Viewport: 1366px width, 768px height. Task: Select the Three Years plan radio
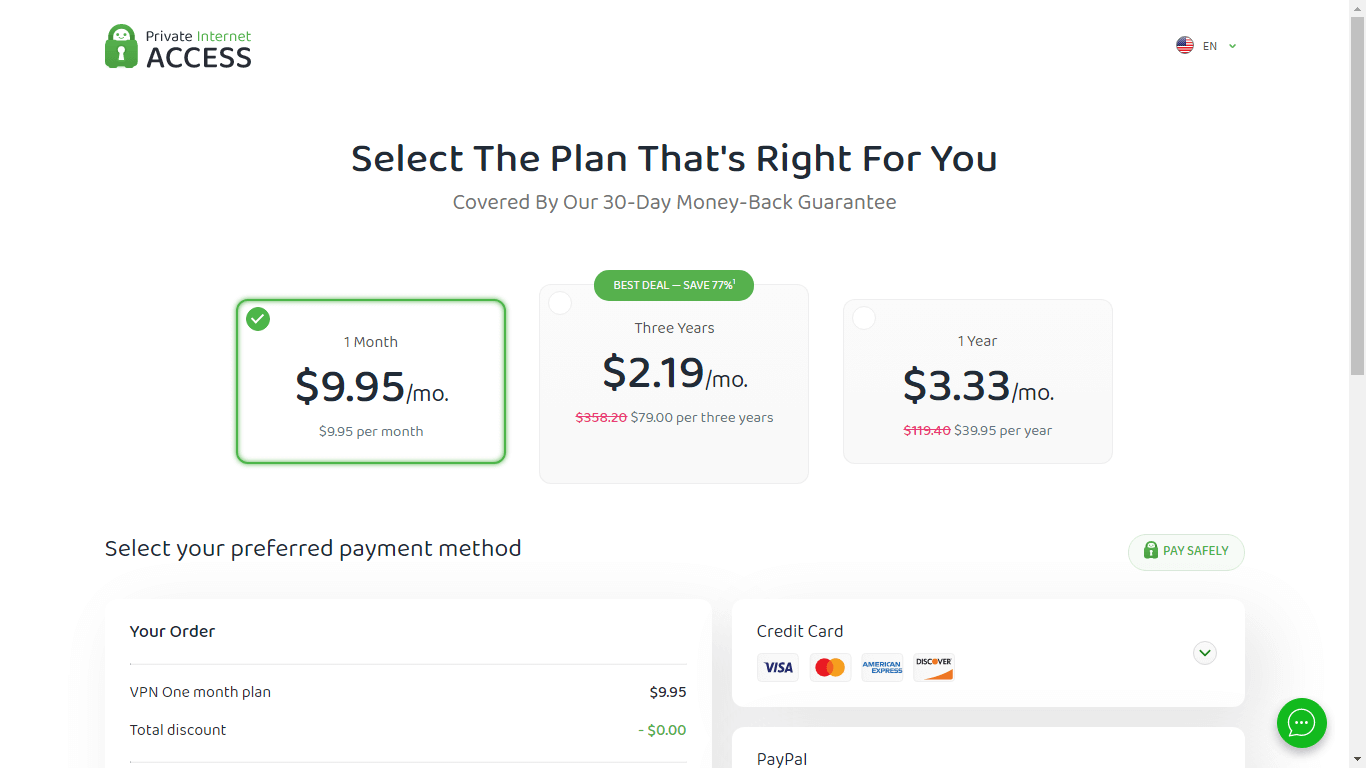(560, 303)
